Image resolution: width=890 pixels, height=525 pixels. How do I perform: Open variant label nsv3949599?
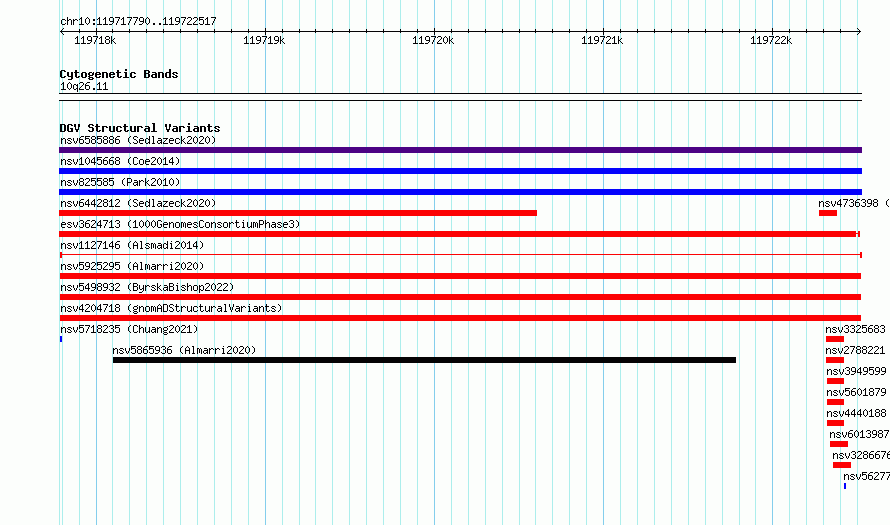point(856,371)
